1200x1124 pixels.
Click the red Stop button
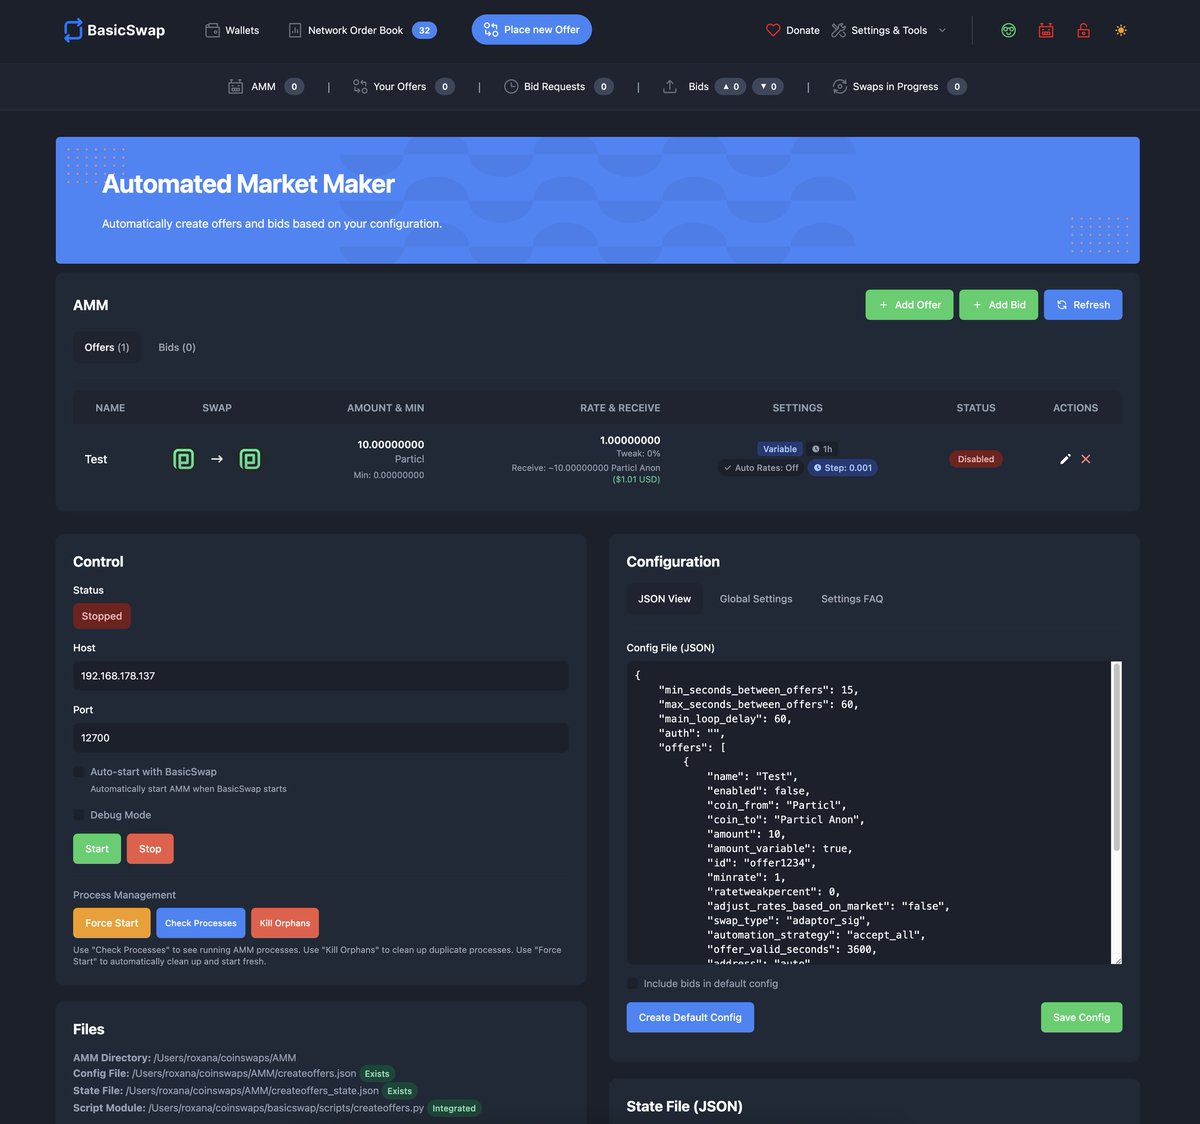coord(150,849)
